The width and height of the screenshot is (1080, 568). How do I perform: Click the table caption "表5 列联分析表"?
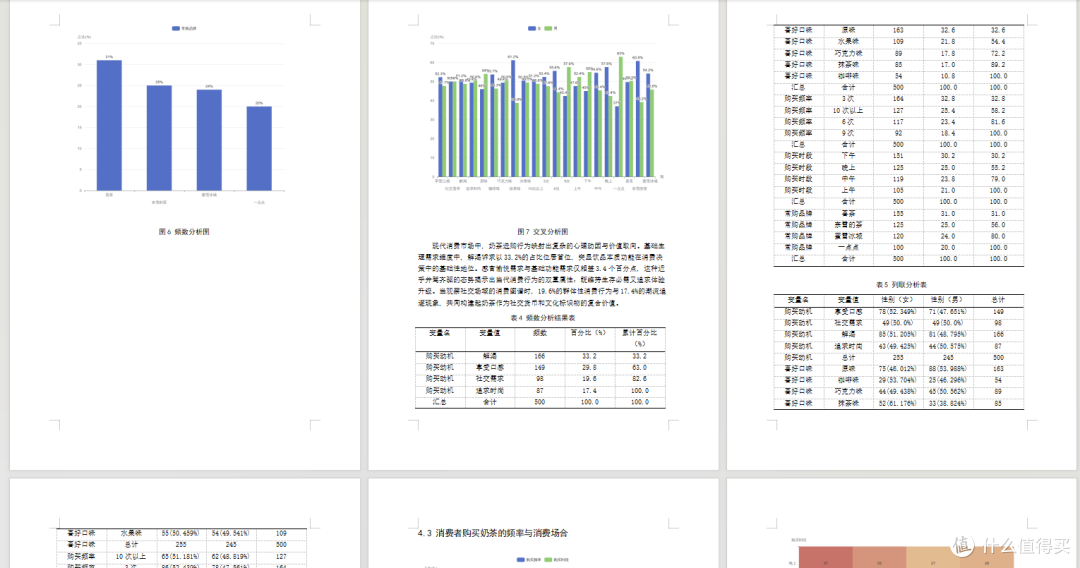click(x=901, y=284)
